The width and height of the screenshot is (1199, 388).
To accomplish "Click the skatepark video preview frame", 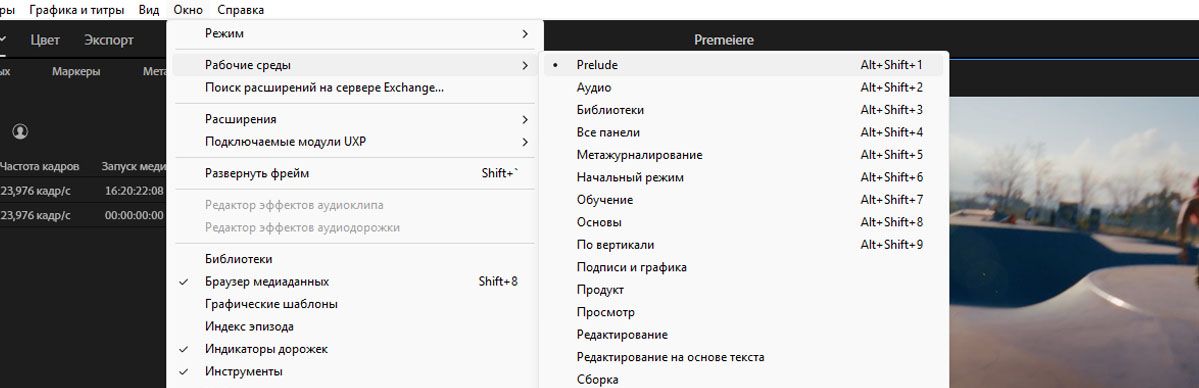I will (x=1074, y=241).
